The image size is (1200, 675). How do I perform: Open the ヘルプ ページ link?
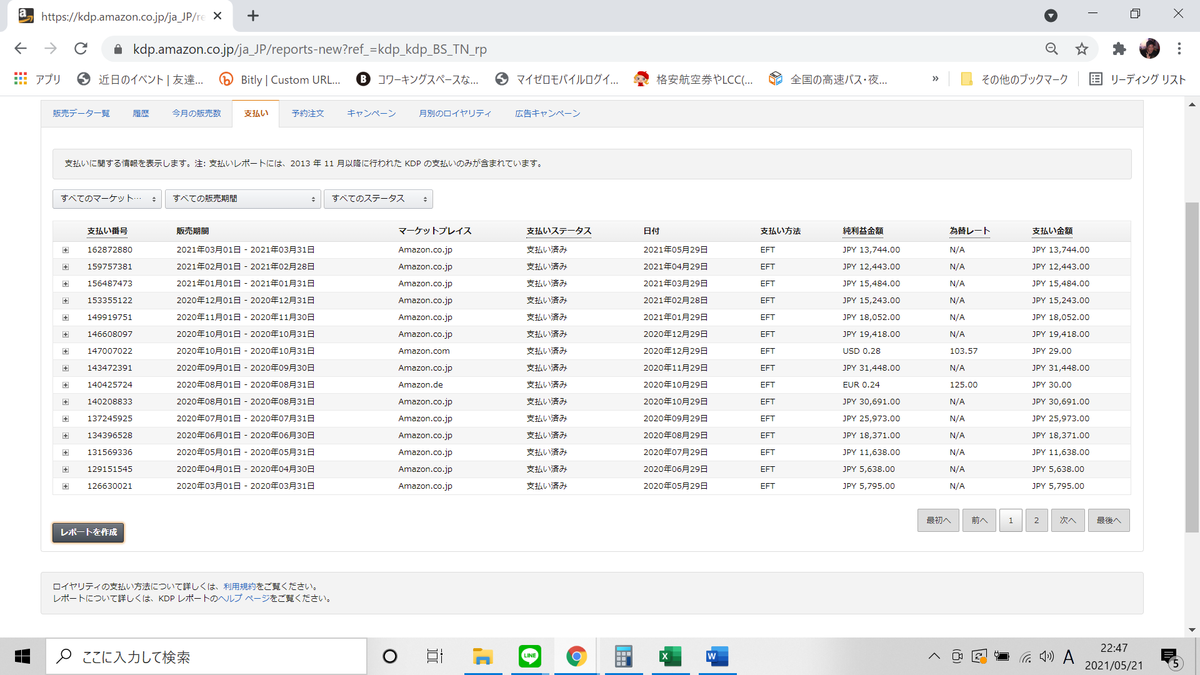(x=245, y=598)
